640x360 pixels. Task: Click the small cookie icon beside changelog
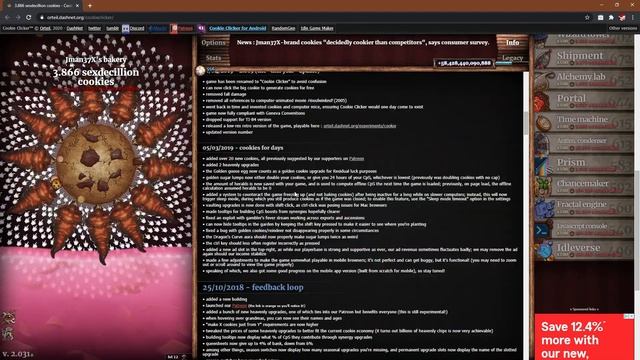[200, 71]
